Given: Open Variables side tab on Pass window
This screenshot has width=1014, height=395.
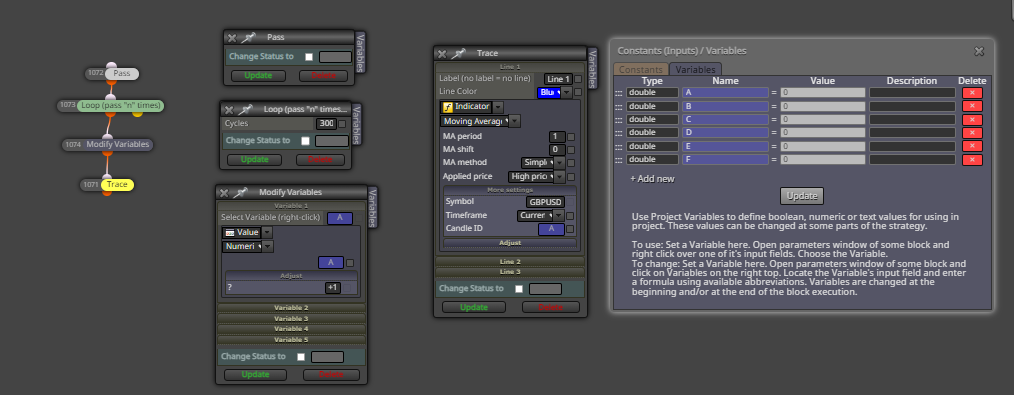Looking at the screenshot, I should tap(360, 52).
